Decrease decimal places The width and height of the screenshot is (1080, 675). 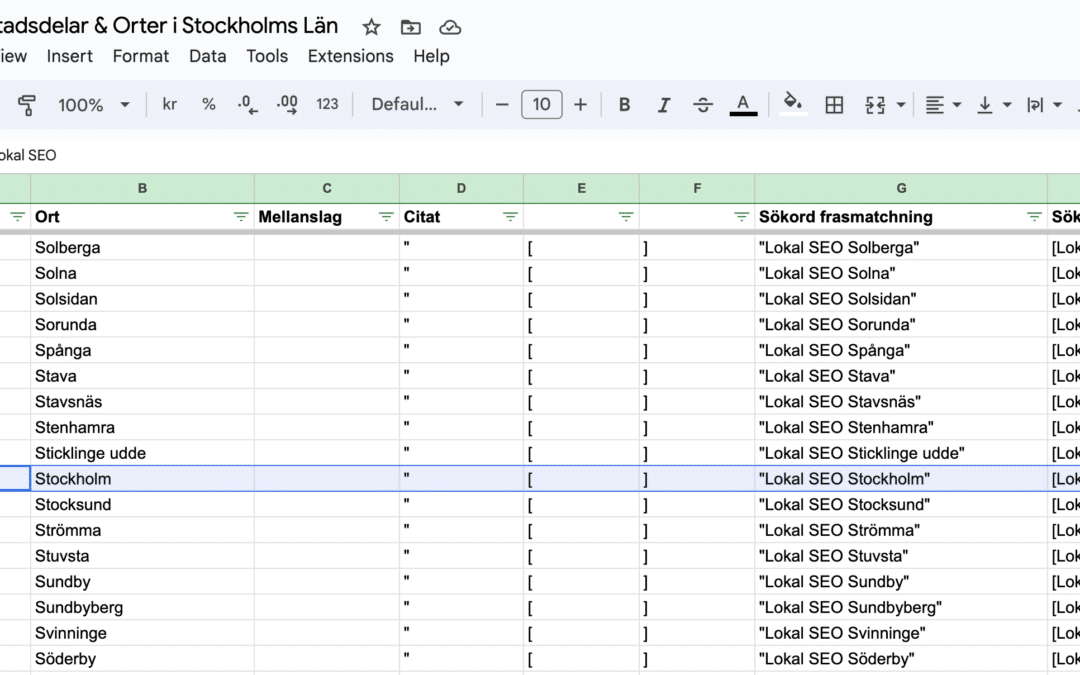pyautogui.click(x=247, y=105)
